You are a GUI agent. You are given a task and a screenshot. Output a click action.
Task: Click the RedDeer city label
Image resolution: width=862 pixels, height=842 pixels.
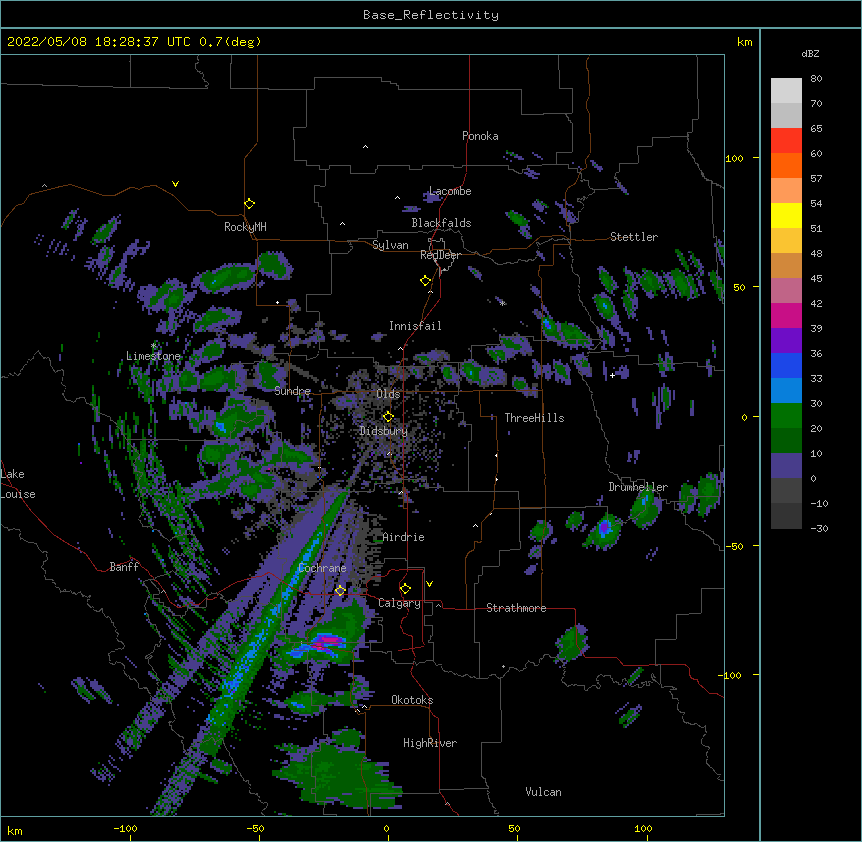[440, 255]
